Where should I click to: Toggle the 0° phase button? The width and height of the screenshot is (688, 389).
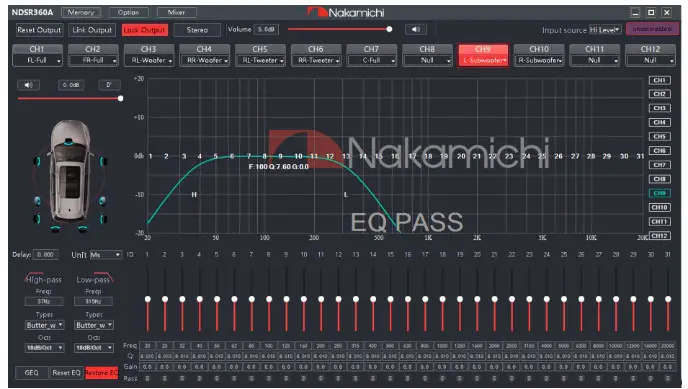tap(109, 85)
